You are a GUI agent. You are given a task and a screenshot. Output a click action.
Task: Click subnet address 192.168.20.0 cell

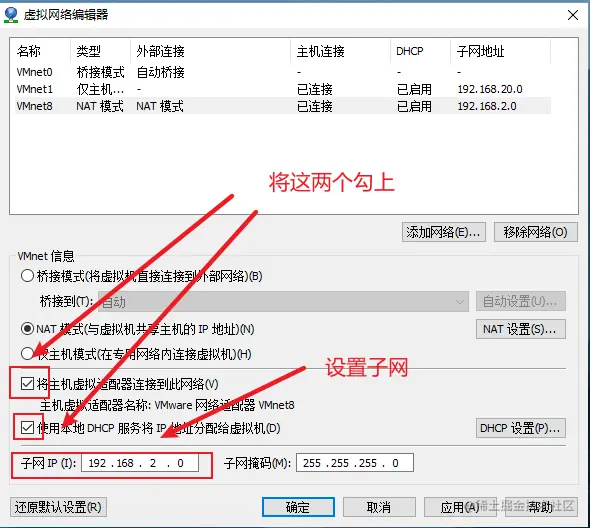coord(490,89)
